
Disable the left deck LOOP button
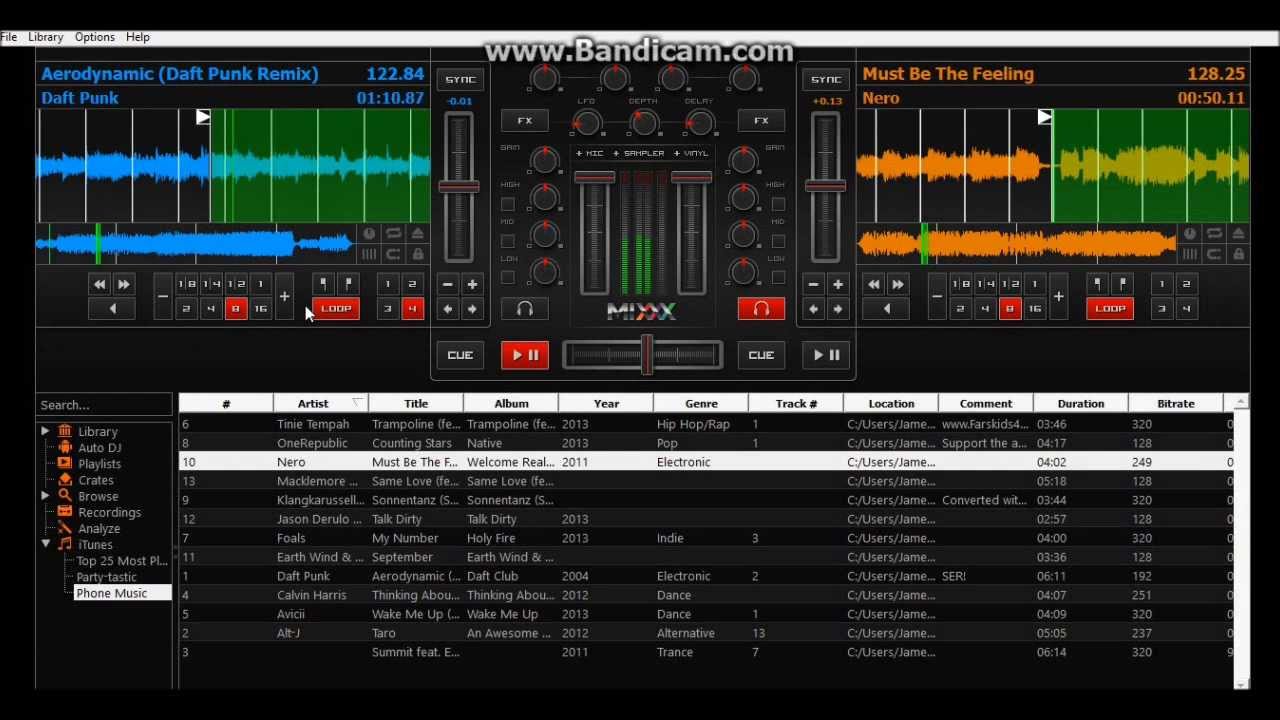click(x=336, y=309)
